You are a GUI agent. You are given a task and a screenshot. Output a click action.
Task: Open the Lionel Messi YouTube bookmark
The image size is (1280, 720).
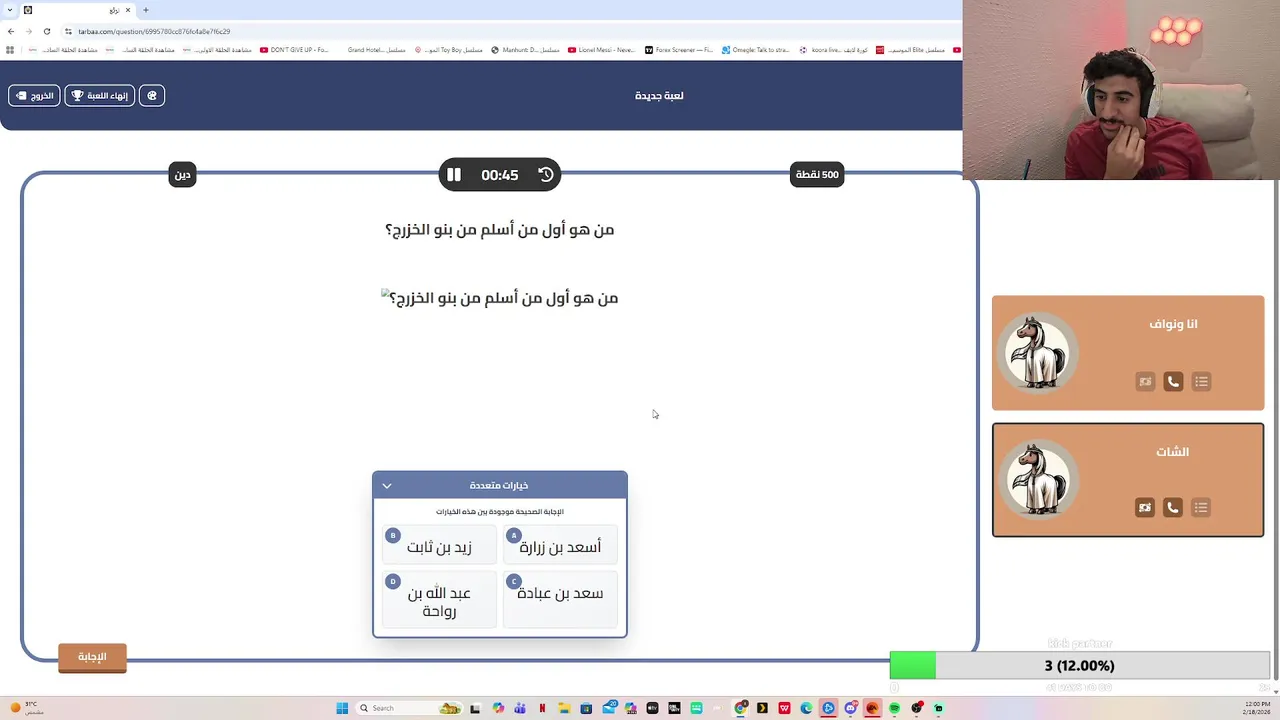point(601,49)
